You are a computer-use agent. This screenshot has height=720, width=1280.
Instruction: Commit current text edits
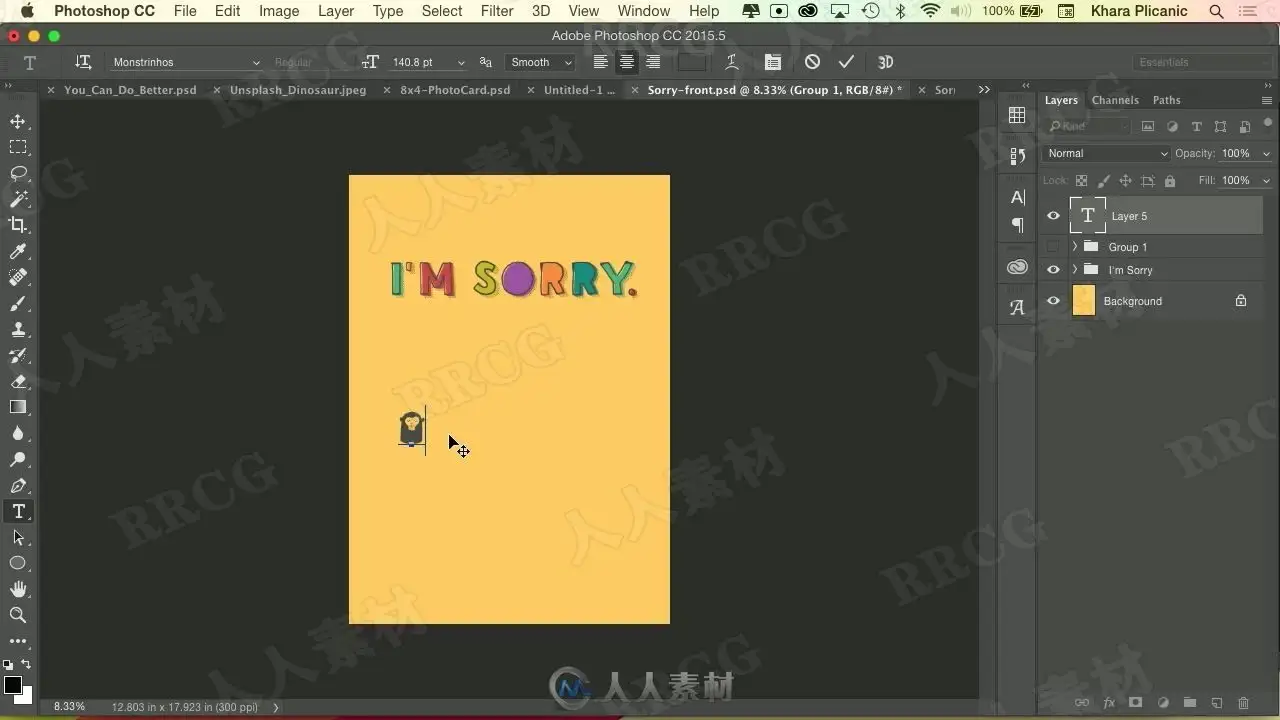(x=846, y=62)
